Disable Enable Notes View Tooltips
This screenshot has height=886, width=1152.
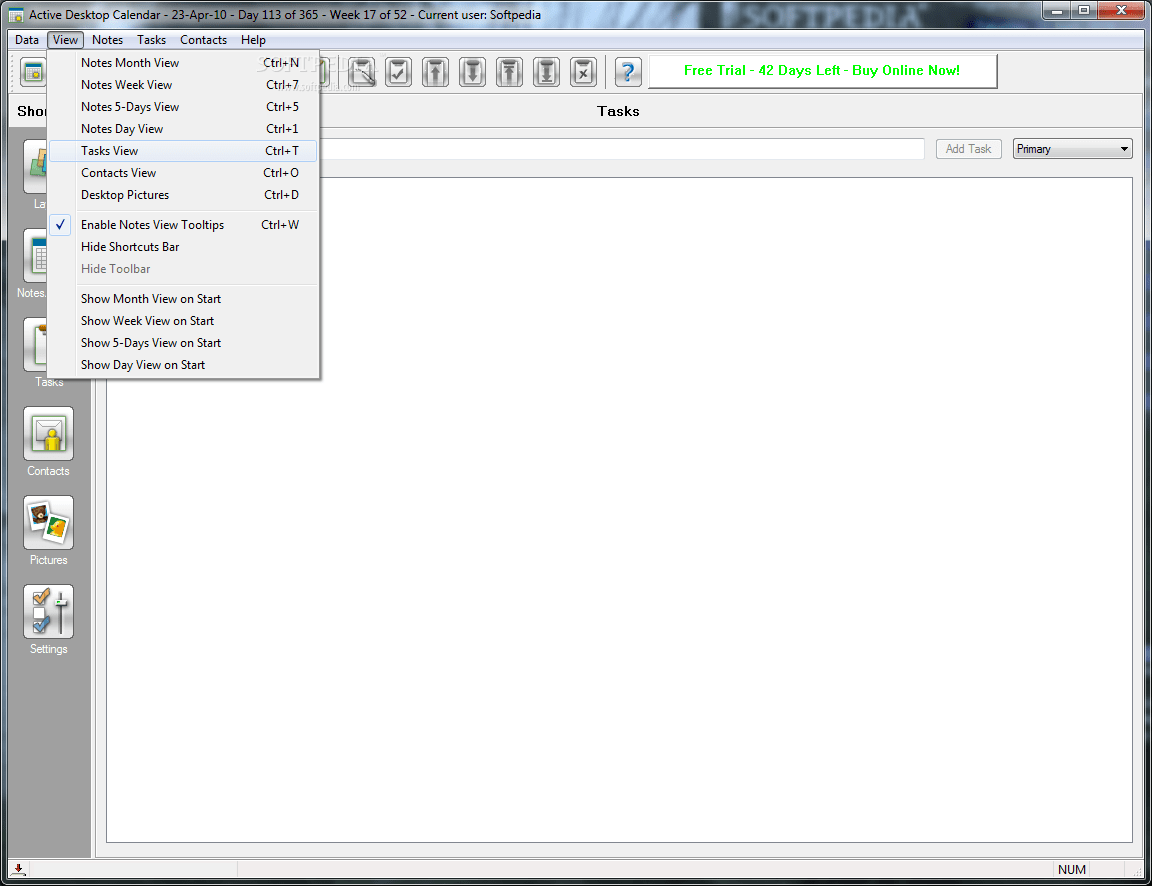pos(153,224)
